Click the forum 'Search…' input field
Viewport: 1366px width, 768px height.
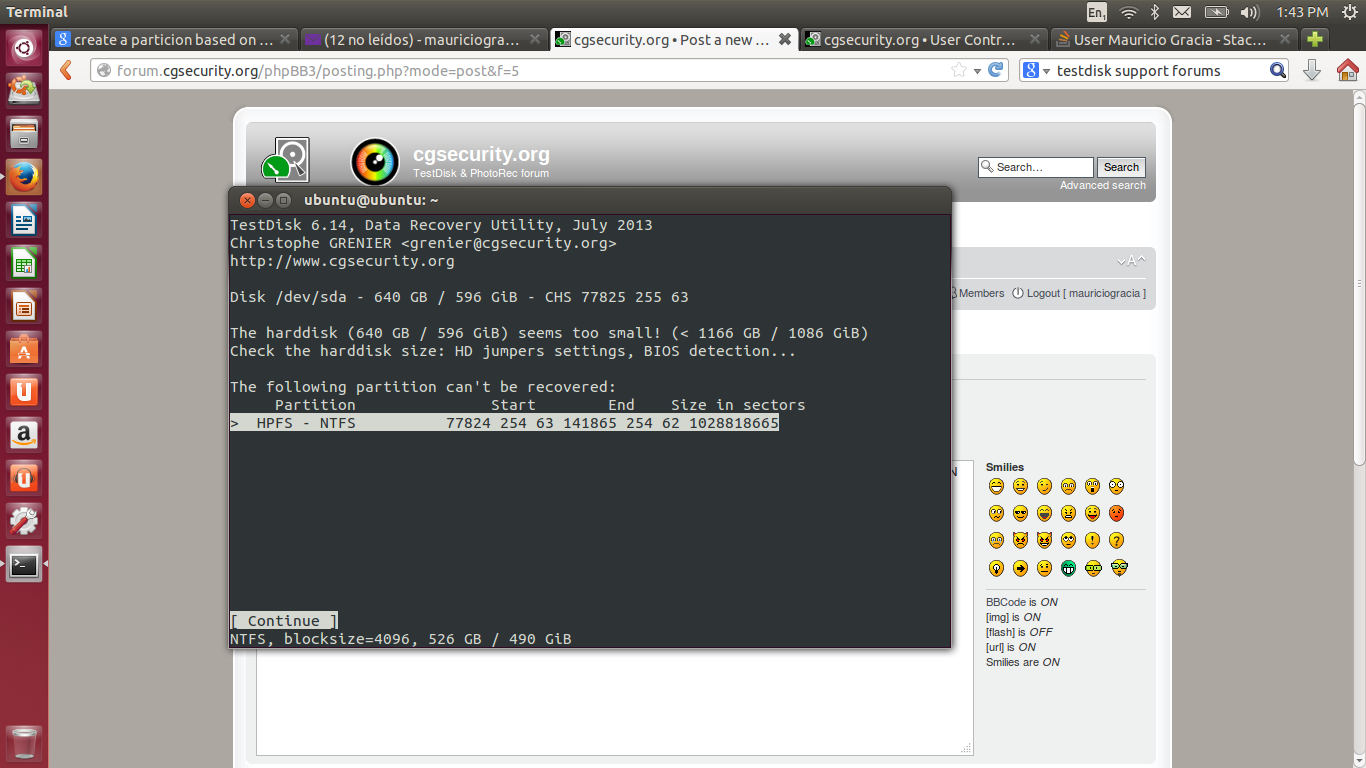(x=1036, y=167)
